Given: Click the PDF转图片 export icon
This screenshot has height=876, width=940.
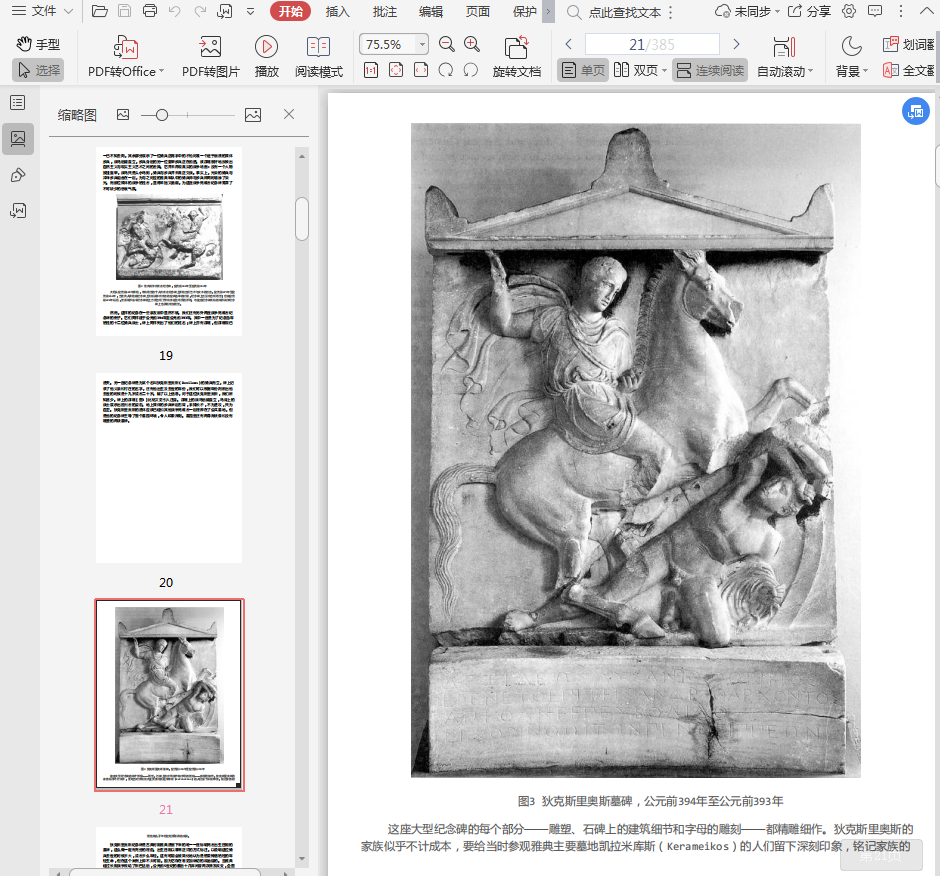Looking at the screenshot, I should point(210,47).
